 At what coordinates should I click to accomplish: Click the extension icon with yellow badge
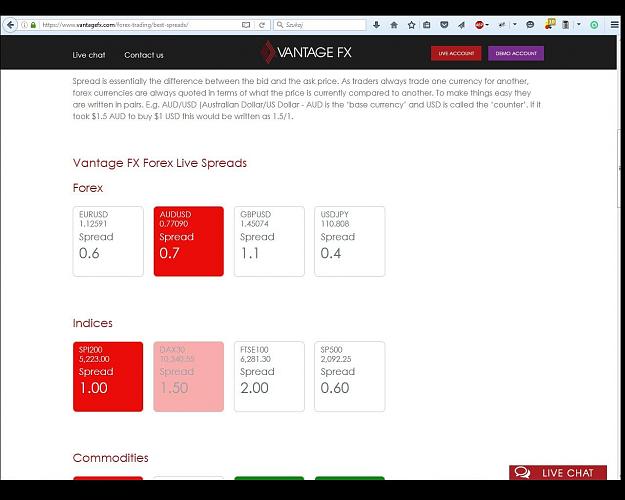550,24
